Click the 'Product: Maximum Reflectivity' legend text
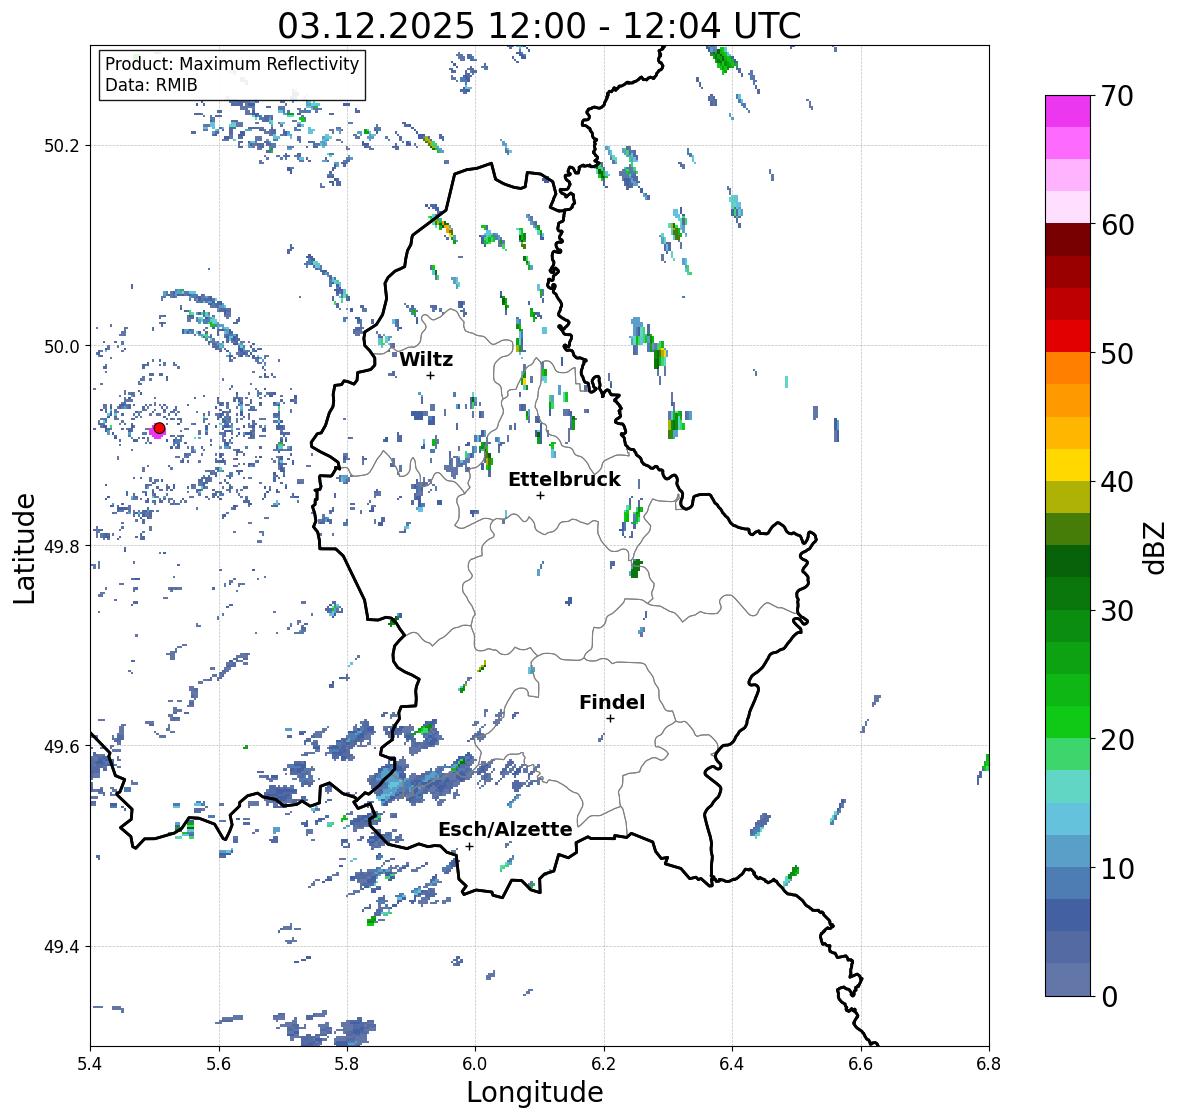The width and height of the screenshot is (1179, 1117). [232, 64]
